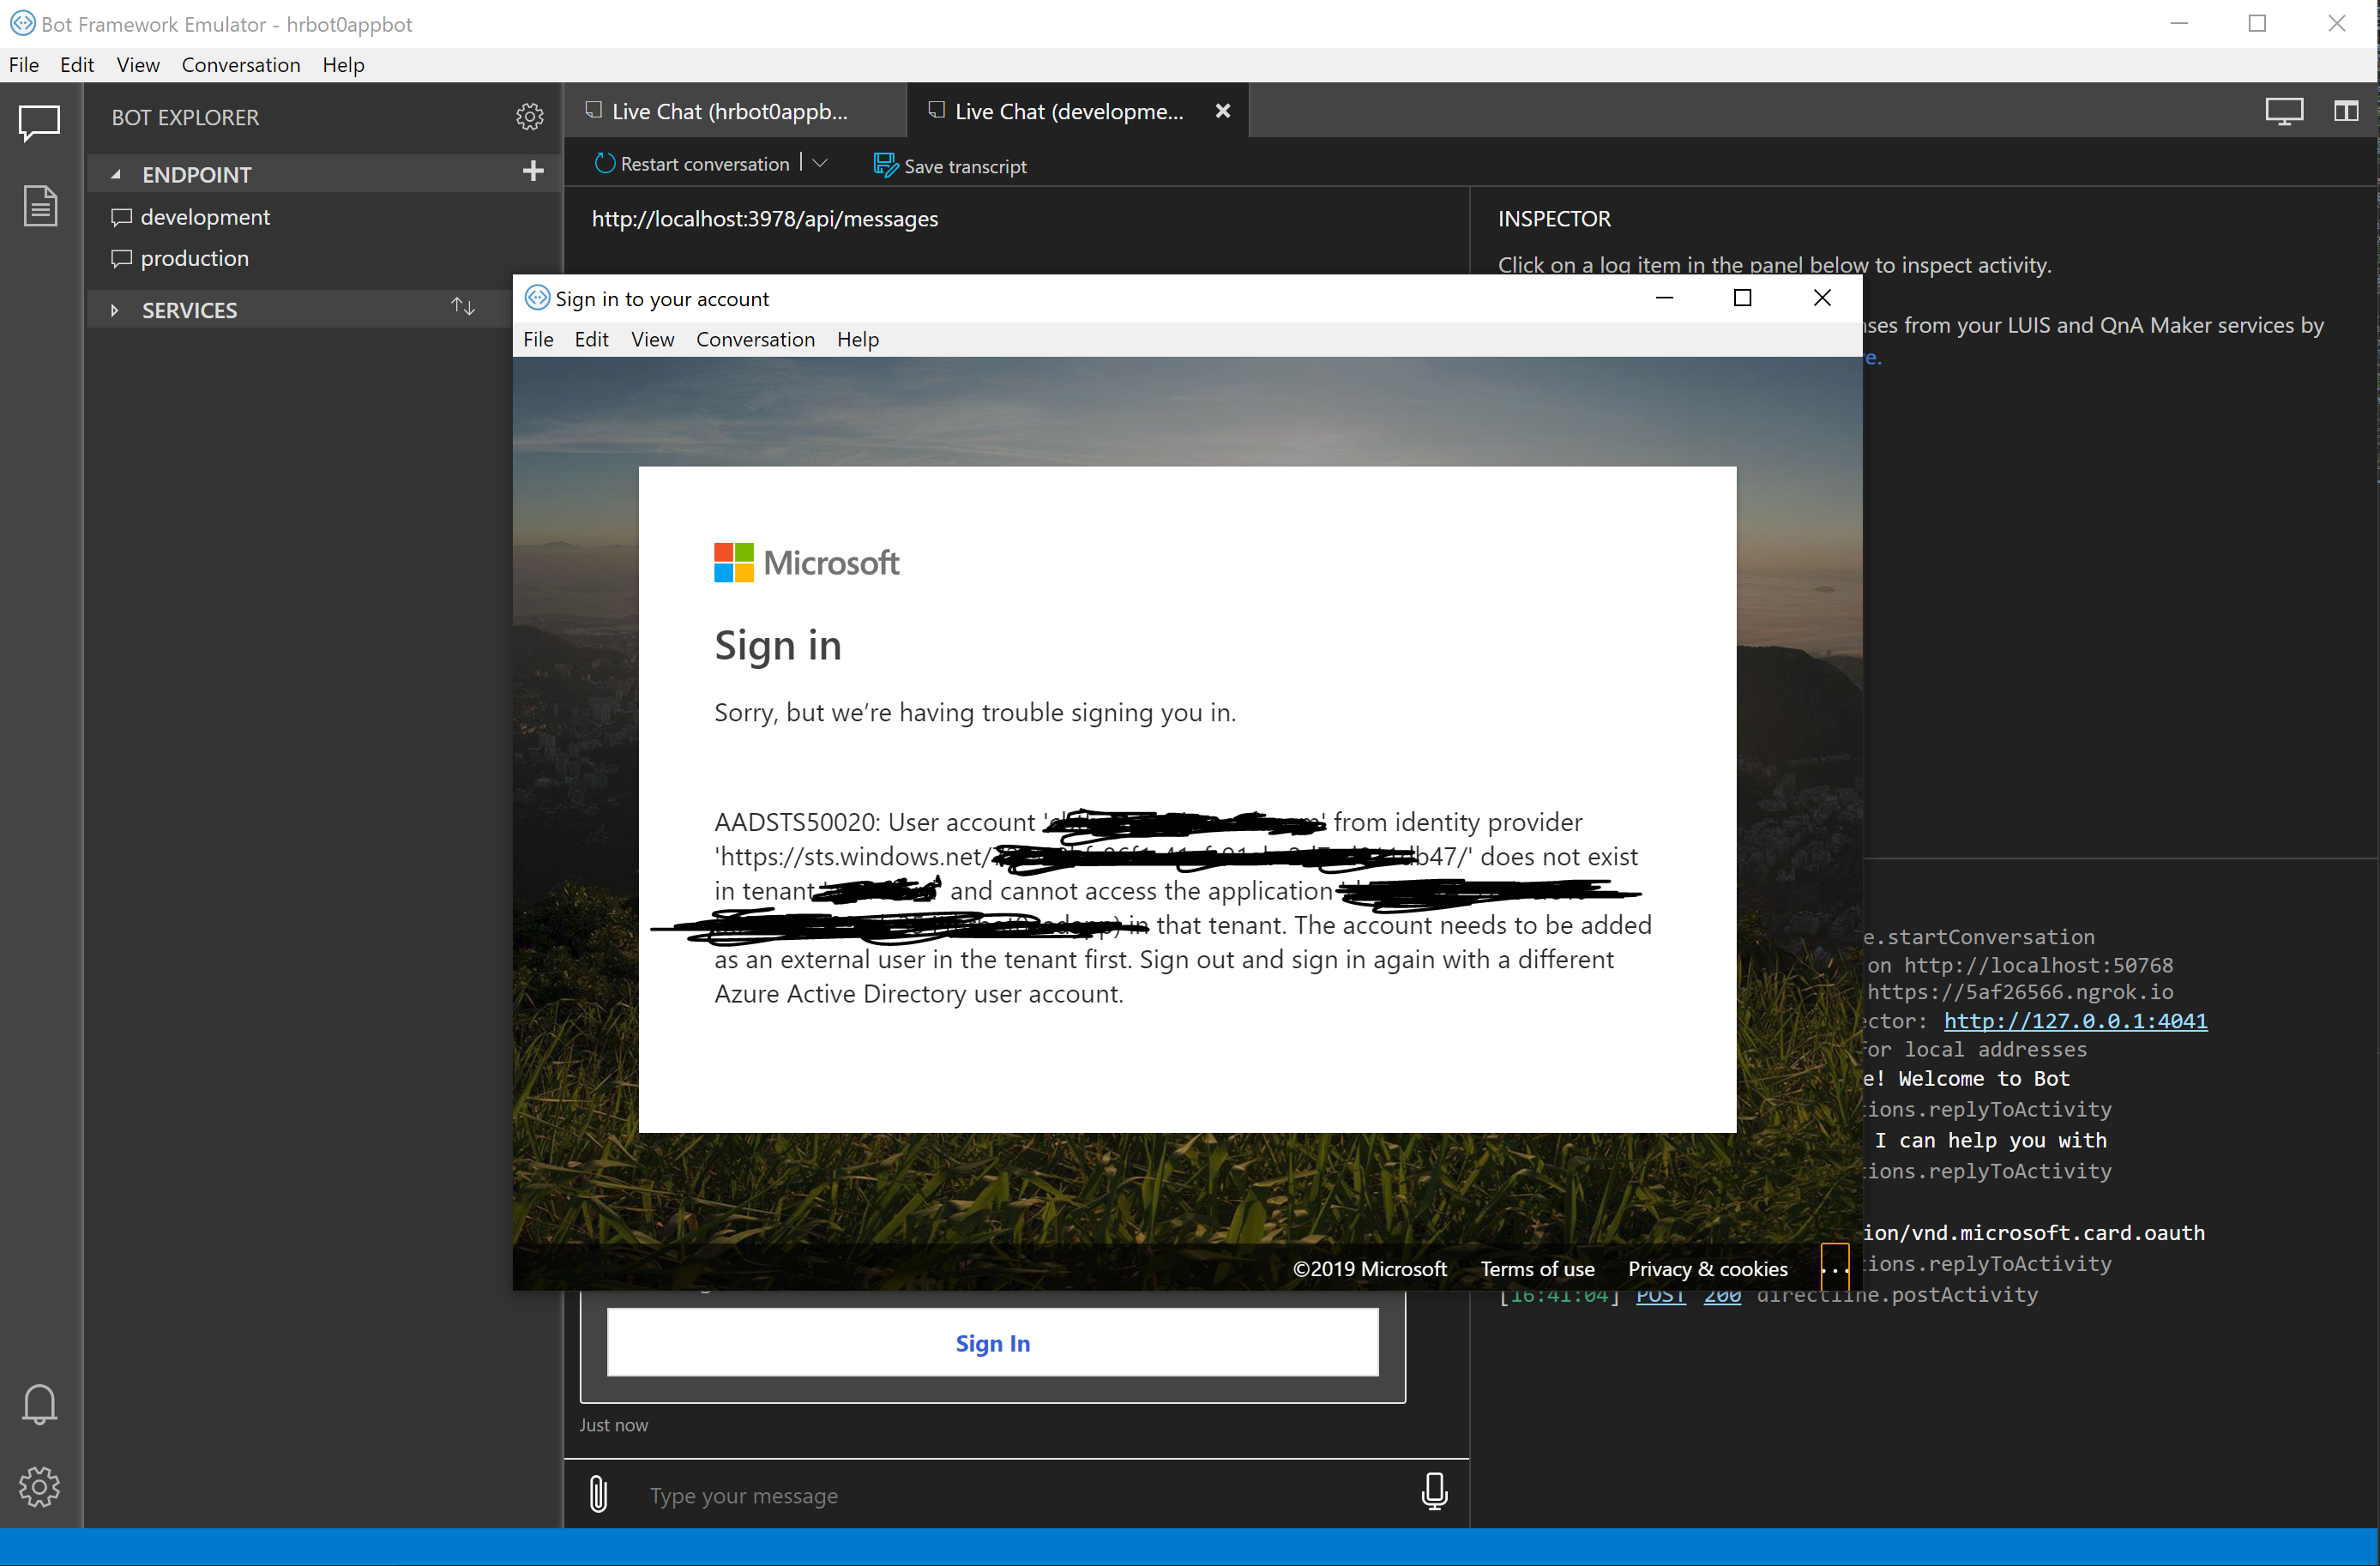
Task: Open the Restart conversation dropdown arrow
Action: 821,163
